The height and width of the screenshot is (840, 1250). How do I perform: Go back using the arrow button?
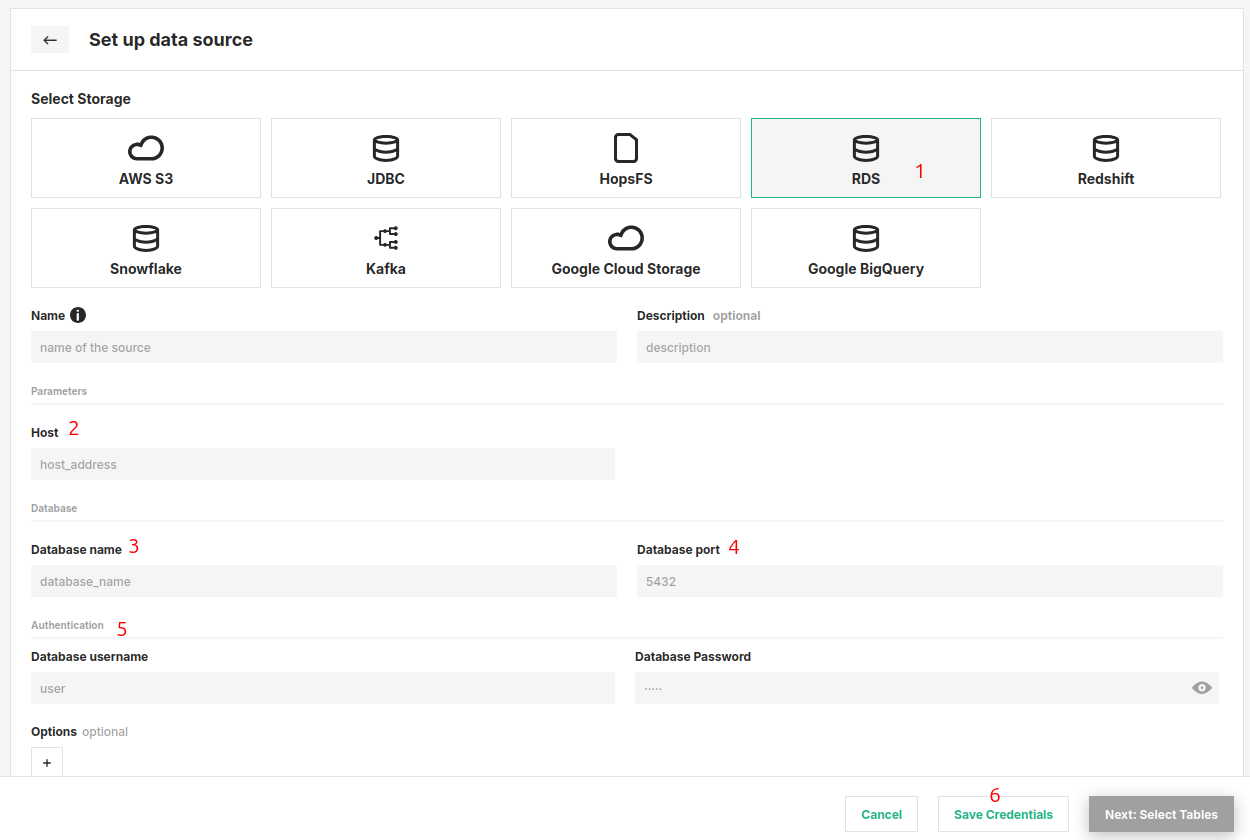(50, 40)
